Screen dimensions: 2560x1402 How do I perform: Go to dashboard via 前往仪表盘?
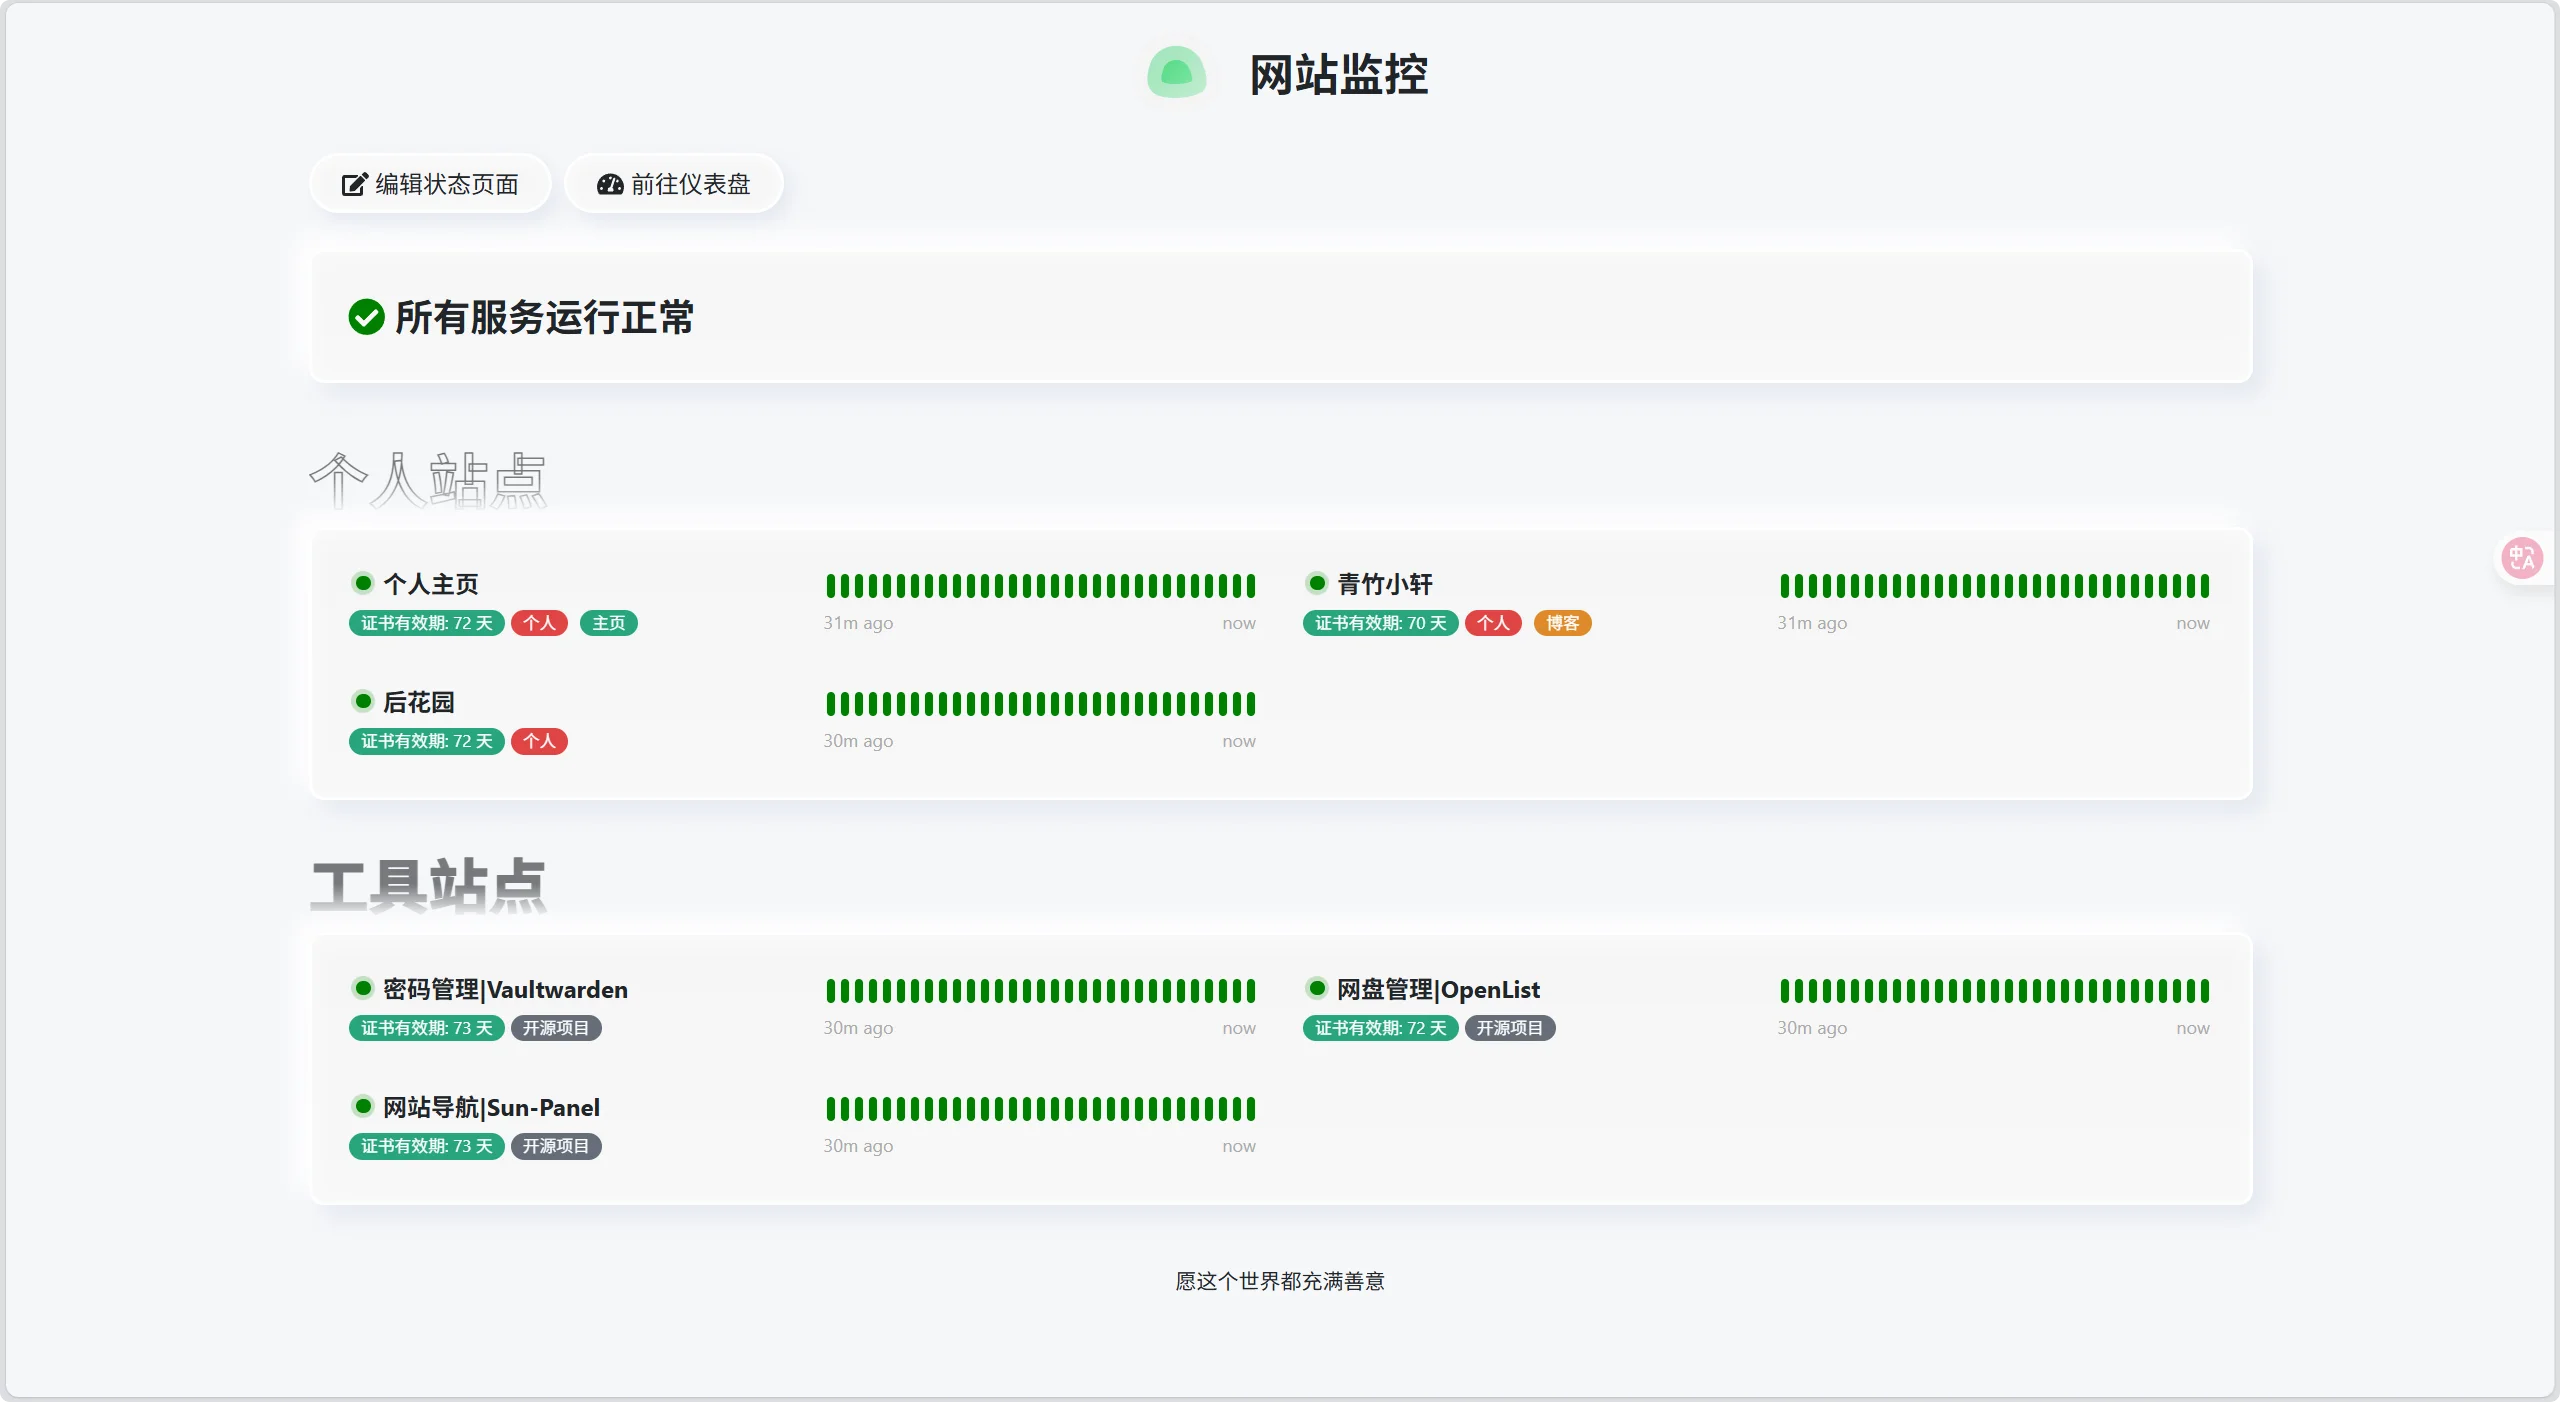tap(673, 184)
